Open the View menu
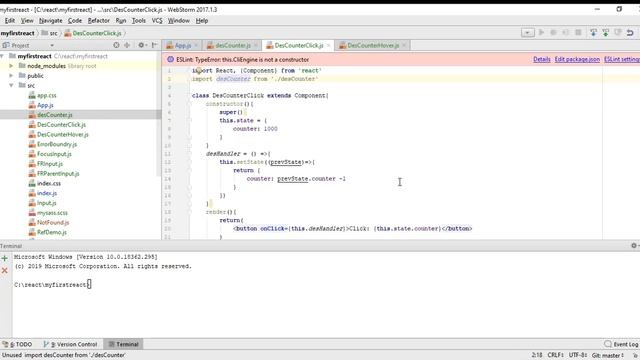 (27, 20)
